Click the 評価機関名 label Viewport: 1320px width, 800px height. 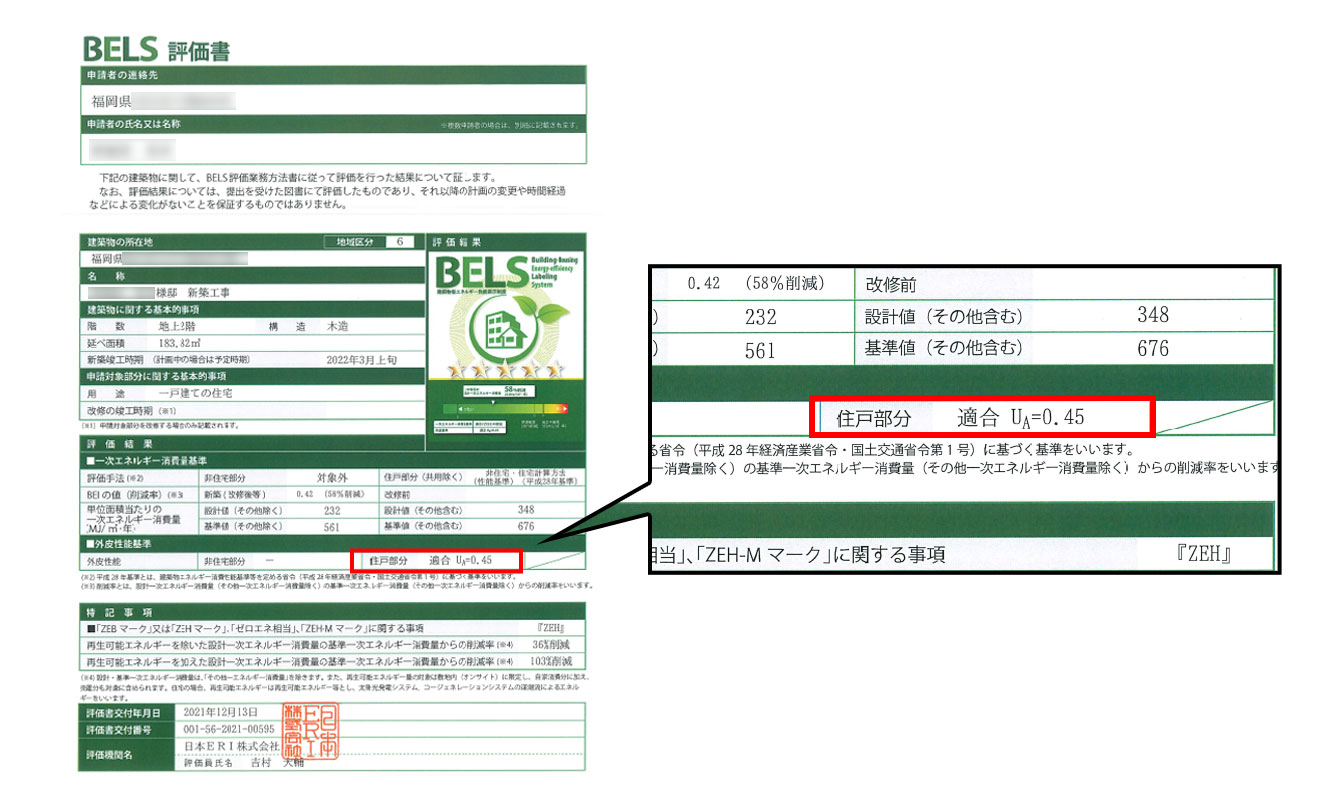(109, 755)
